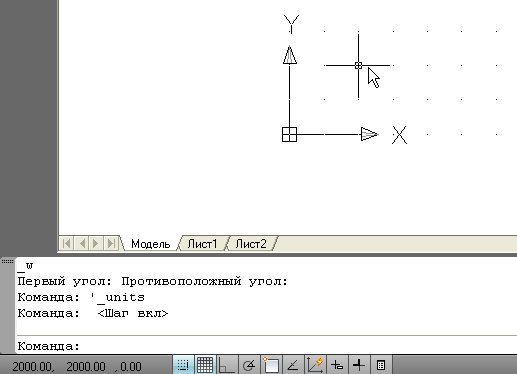Screen dimensions: 517x374
Task: Toggle Dynamic UCS button
Action: click(x=315, y=365)
